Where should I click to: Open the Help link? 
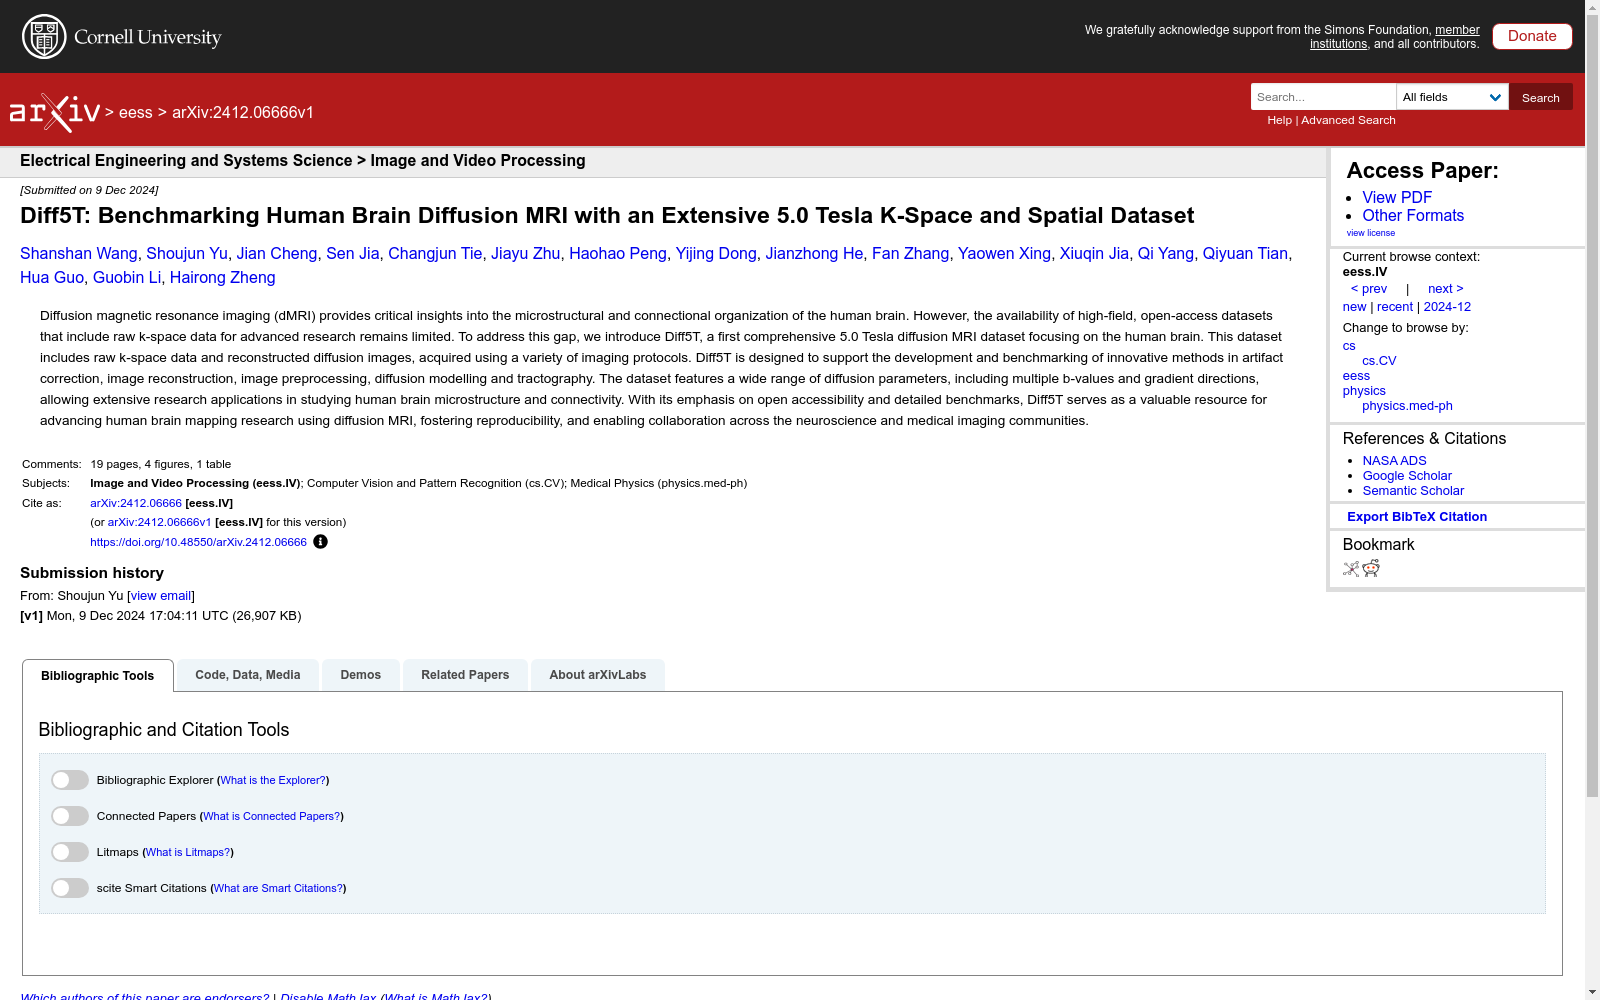tap(1279, 120)
